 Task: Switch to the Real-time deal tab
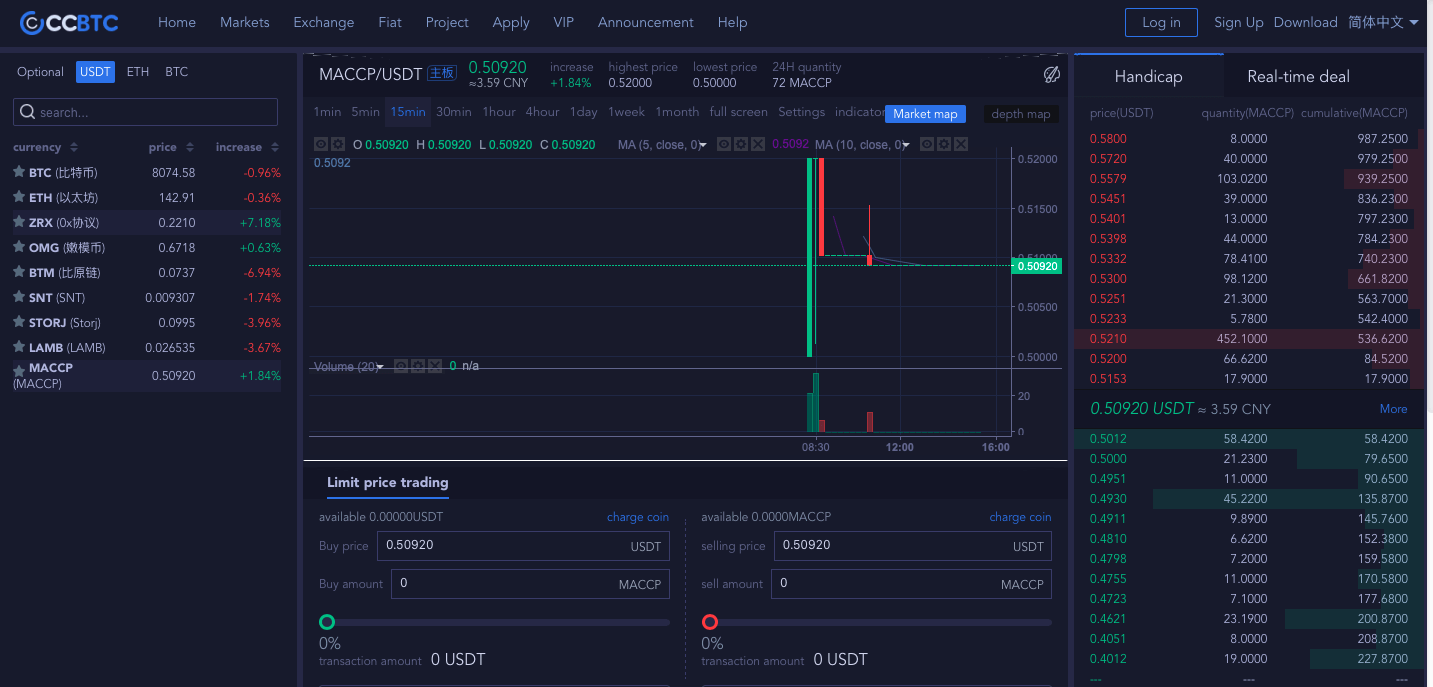1298,76
